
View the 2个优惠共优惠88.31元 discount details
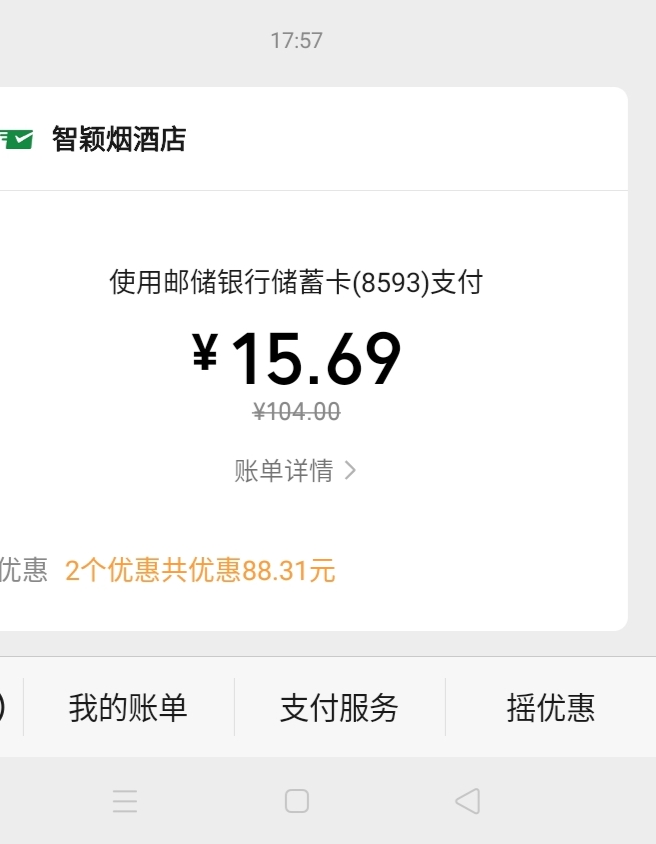200,571
